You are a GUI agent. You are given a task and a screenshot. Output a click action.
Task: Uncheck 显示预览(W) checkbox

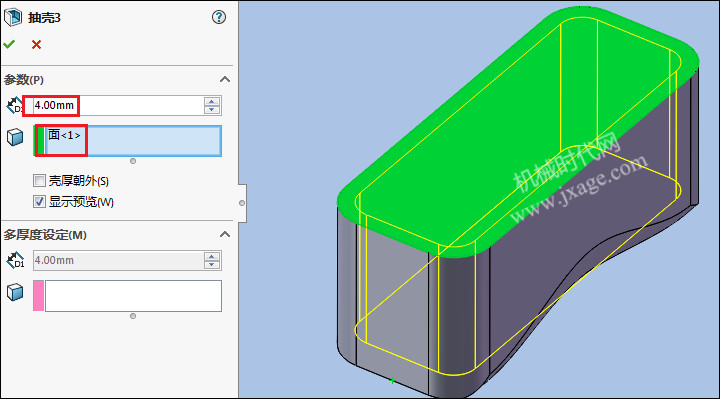pyautogui.click(x=39, y=202)
